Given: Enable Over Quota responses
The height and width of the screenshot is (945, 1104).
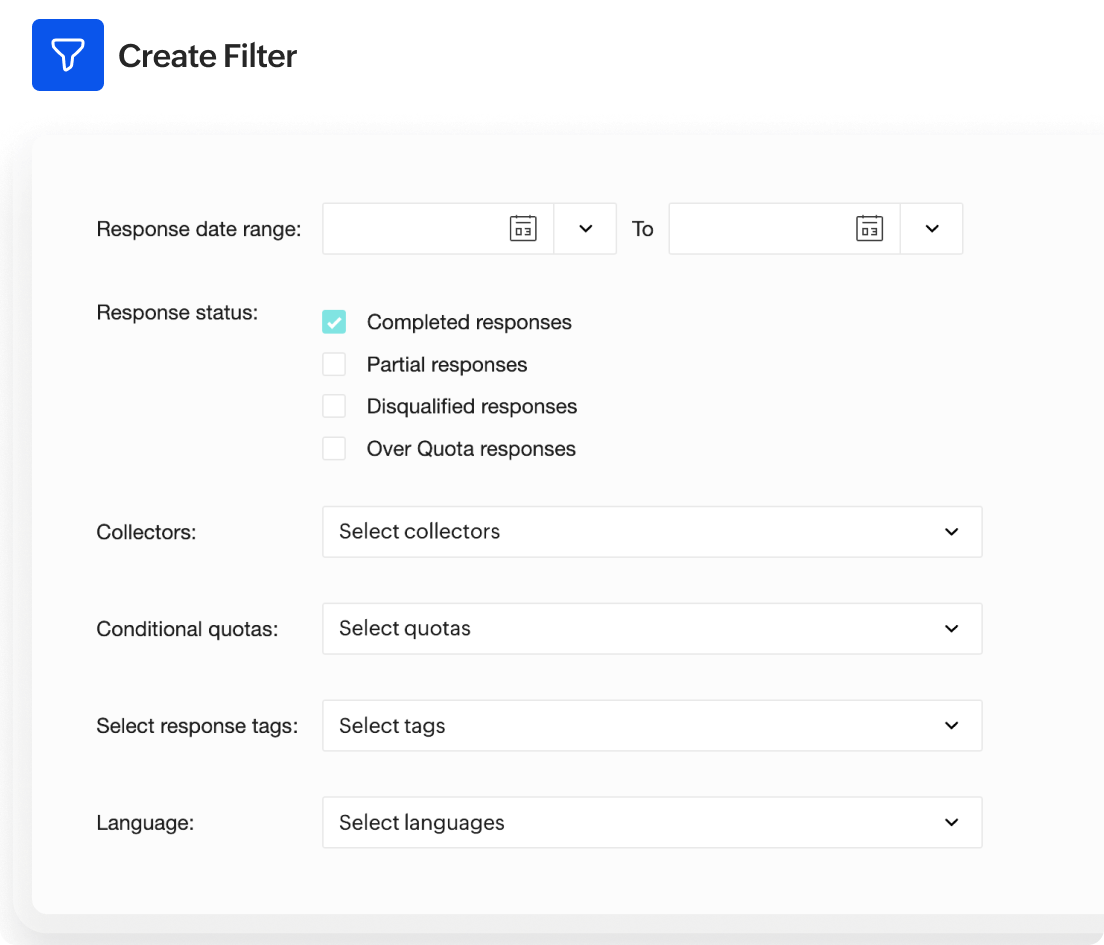Looking at the screenshot, I should click(334, 448).
